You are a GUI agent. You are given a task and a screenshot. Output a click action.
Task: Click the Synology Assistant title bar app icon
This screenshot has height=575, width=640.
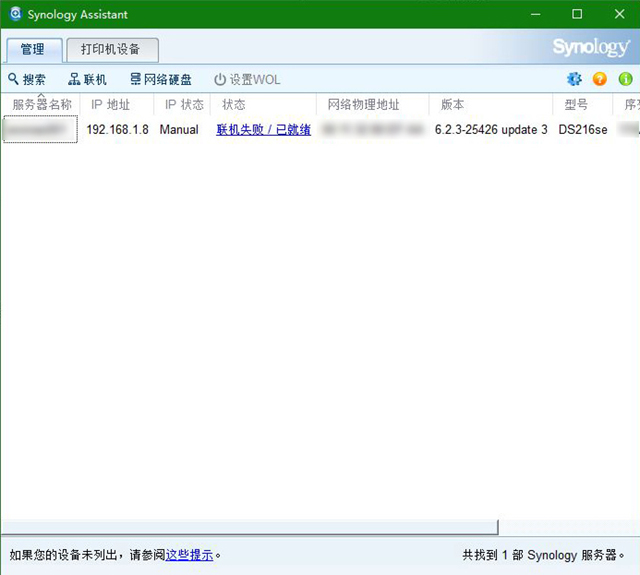tap(15, 14)
